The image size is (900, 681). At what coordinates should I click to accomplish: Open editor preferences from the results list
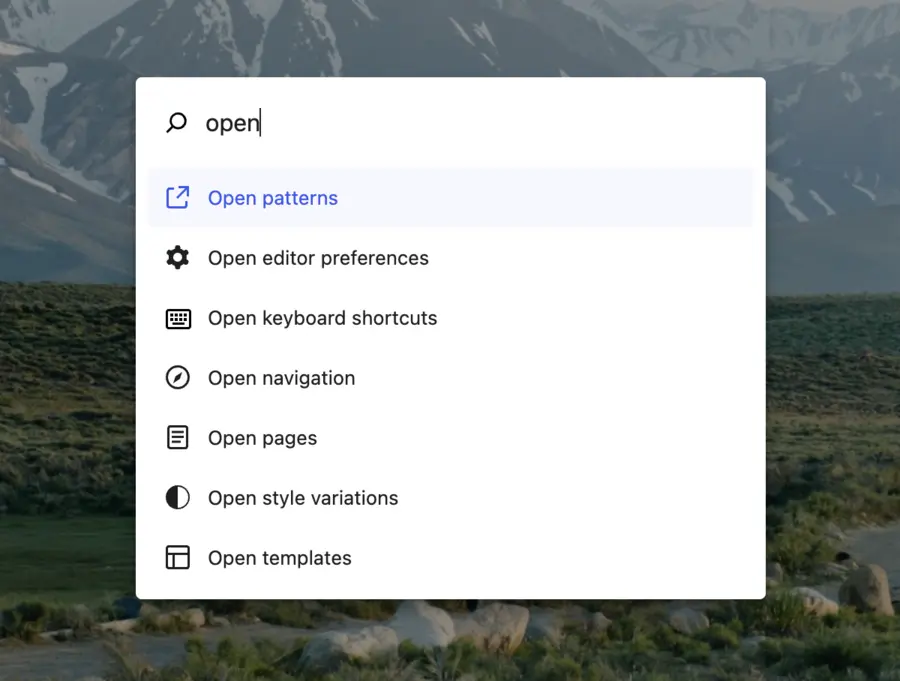point(318,257)
